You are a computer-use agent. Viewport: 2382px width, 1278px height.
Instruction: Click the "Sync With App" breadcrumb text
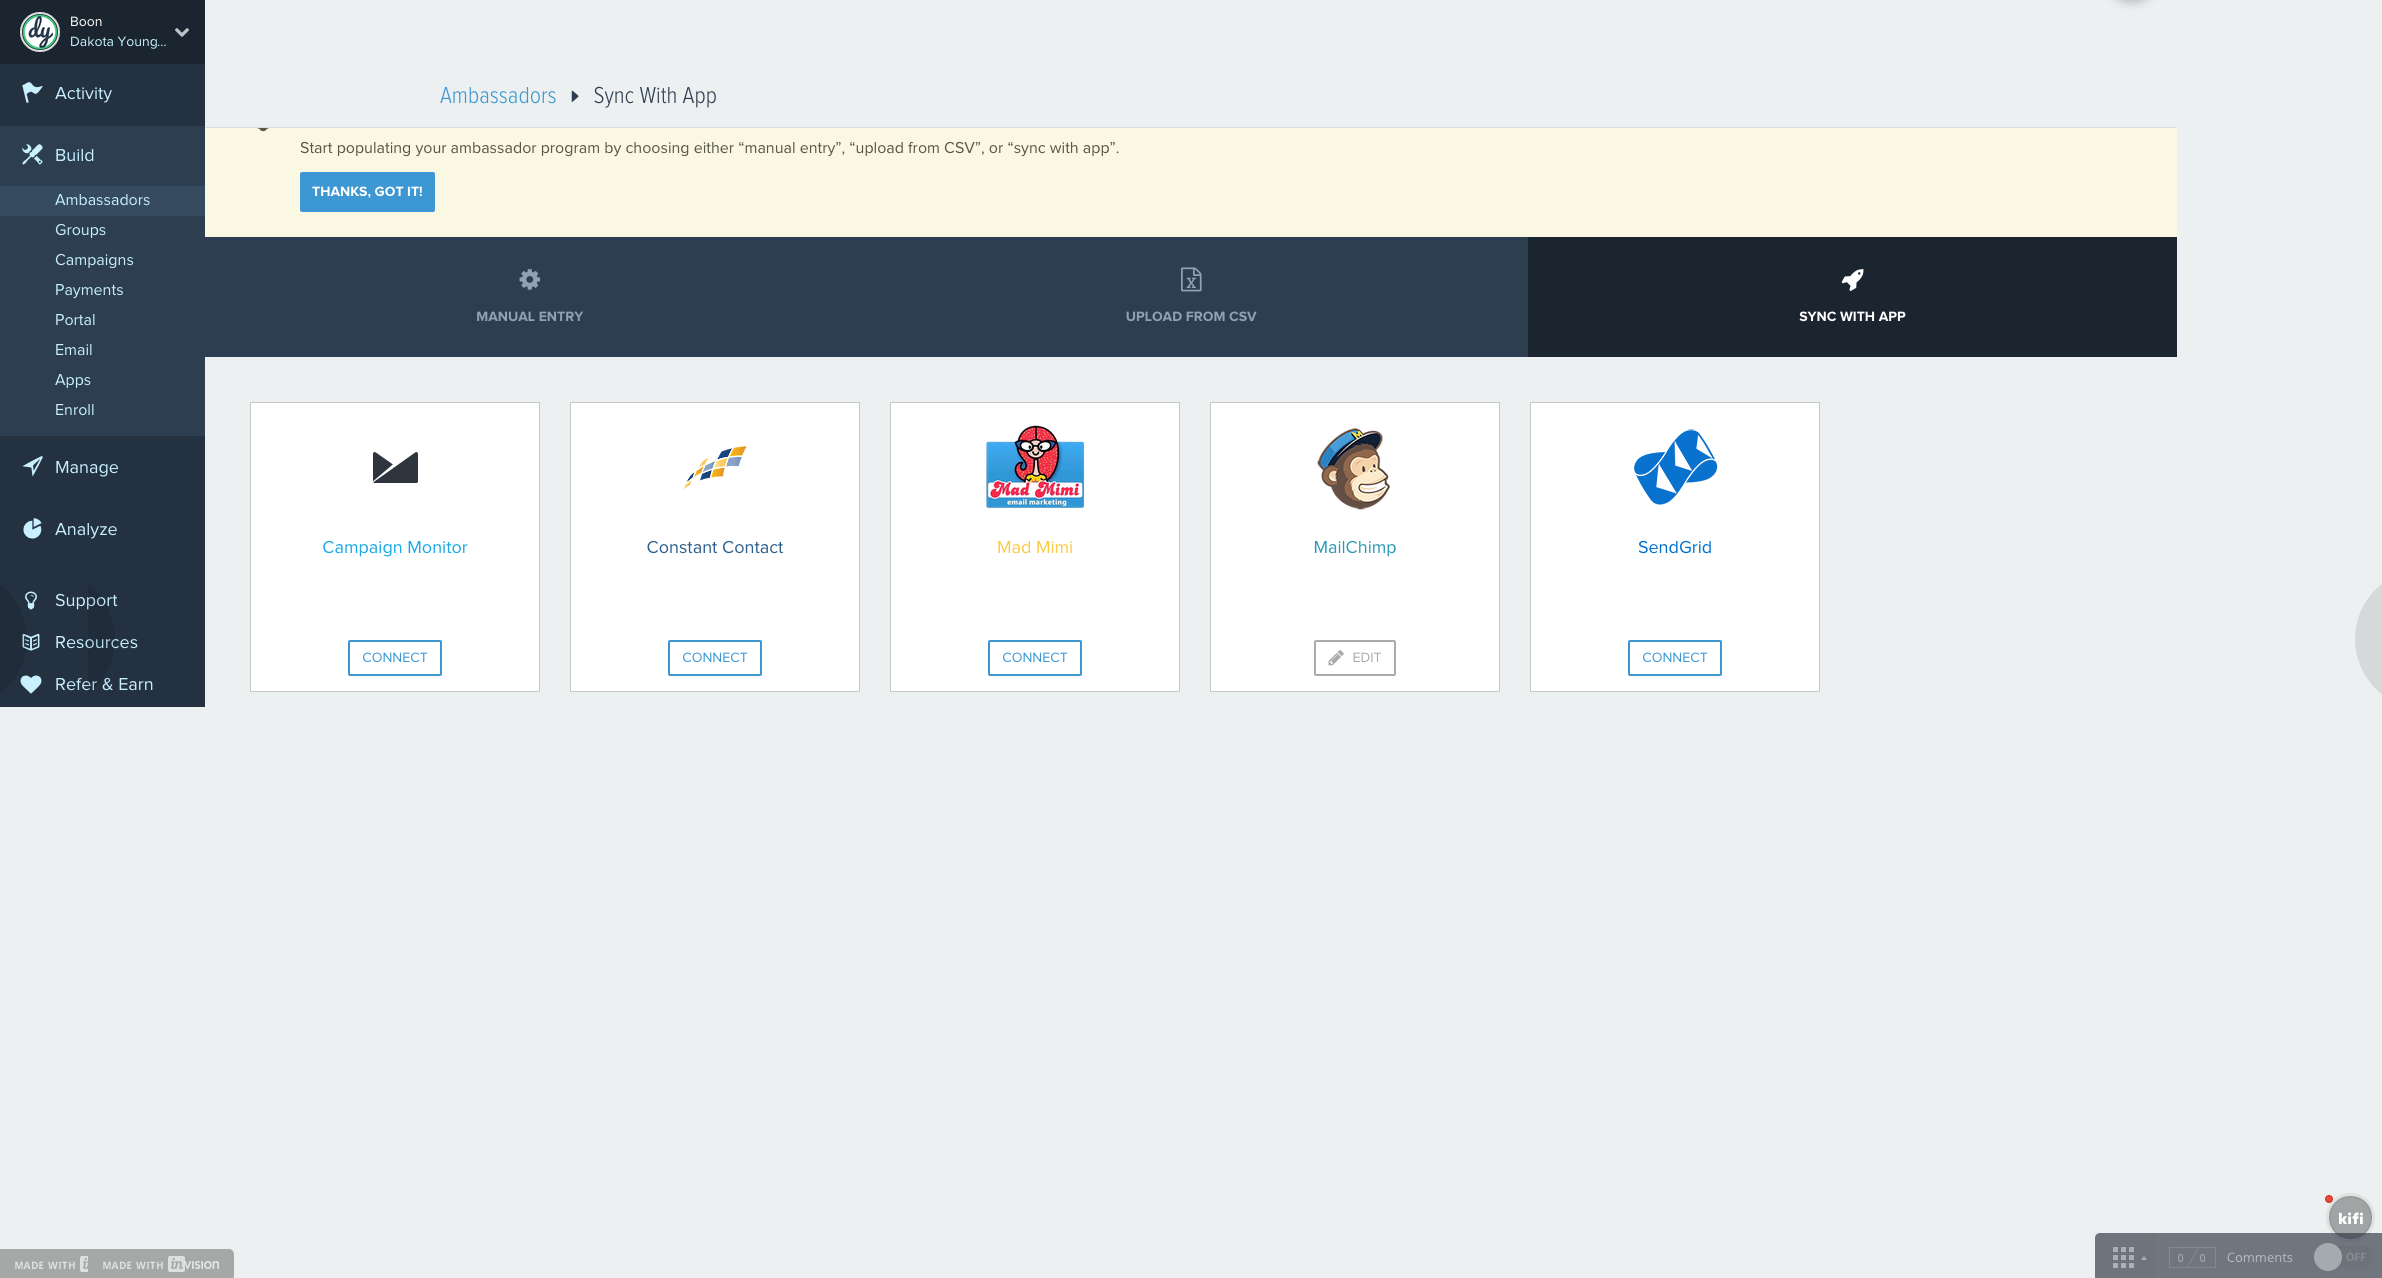[655, 96]
